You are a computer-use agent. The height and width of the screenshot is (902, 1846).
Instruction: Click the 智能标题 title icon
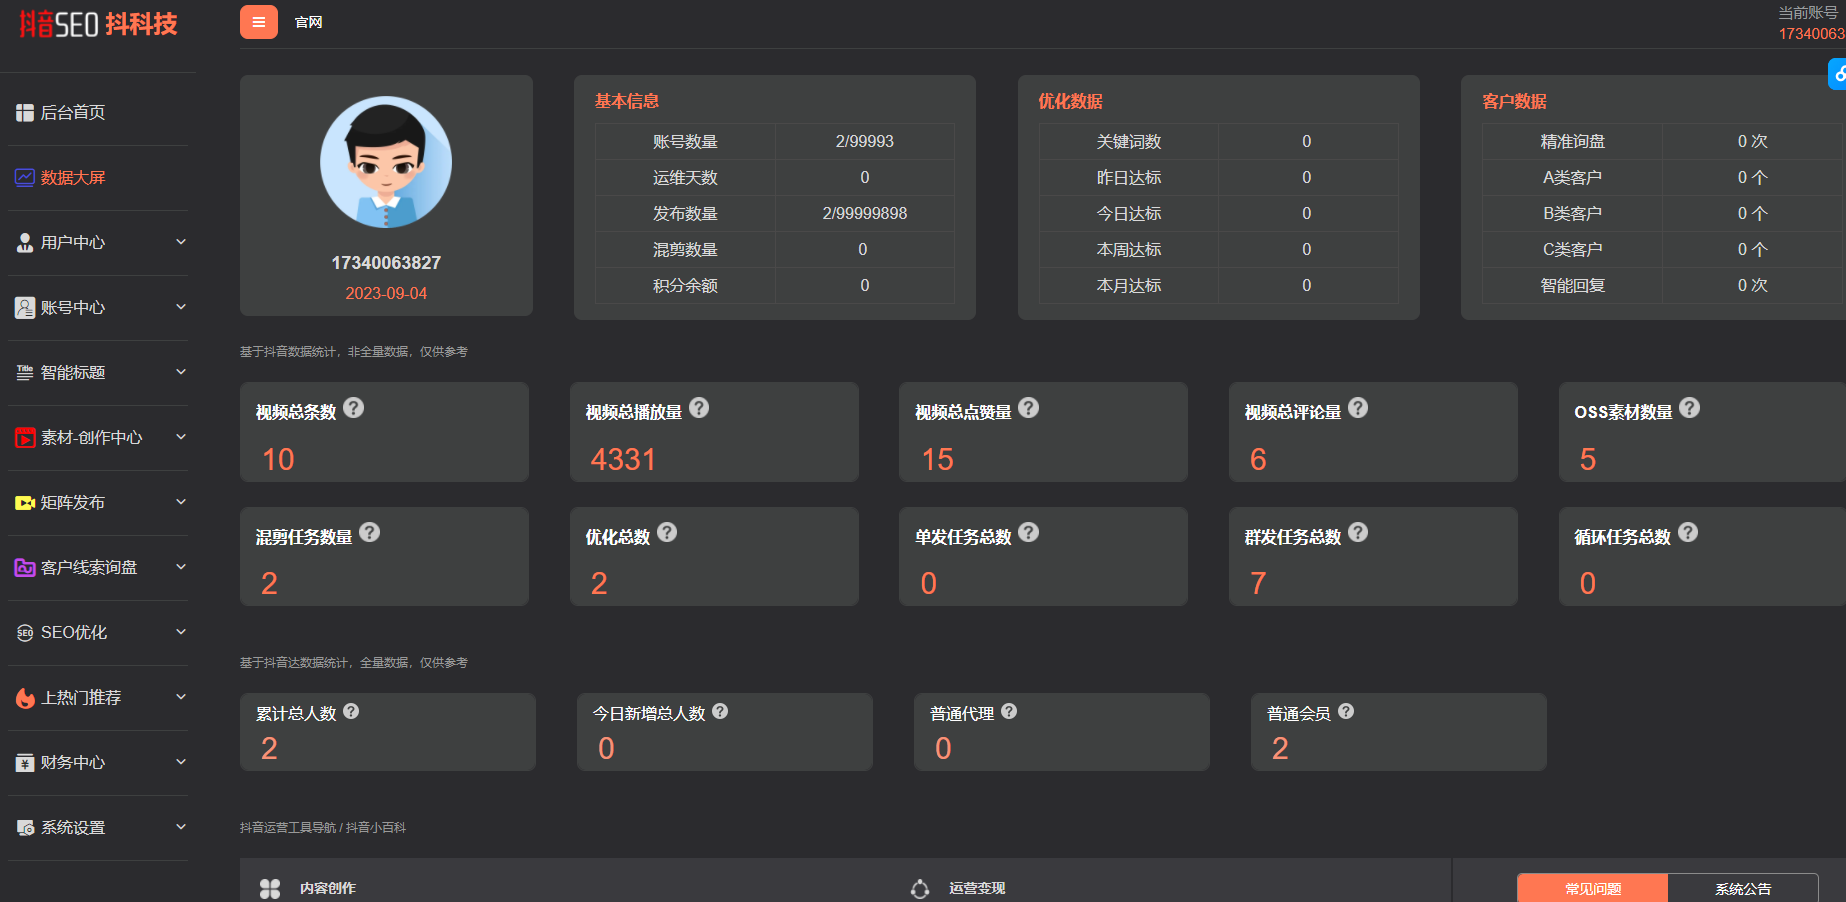(x=25, y=372)
